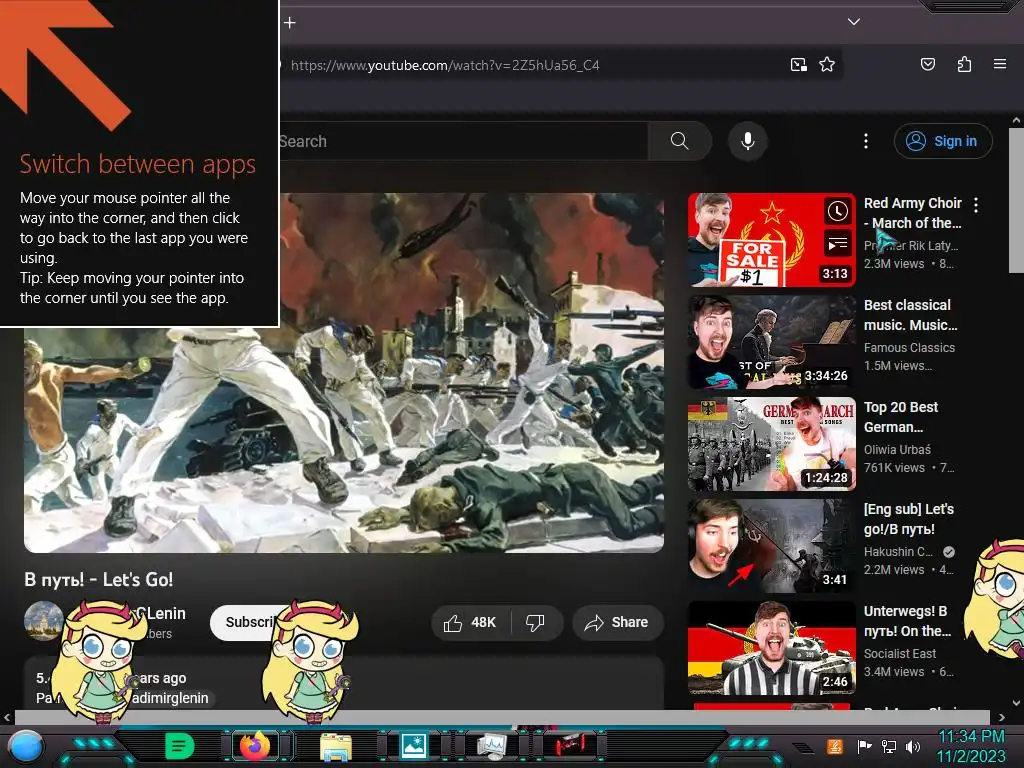This screenshot has width=1024, height=768.
Task: Open the Firefox extensions puzzle icon
Action: click(x=964, y=64)
